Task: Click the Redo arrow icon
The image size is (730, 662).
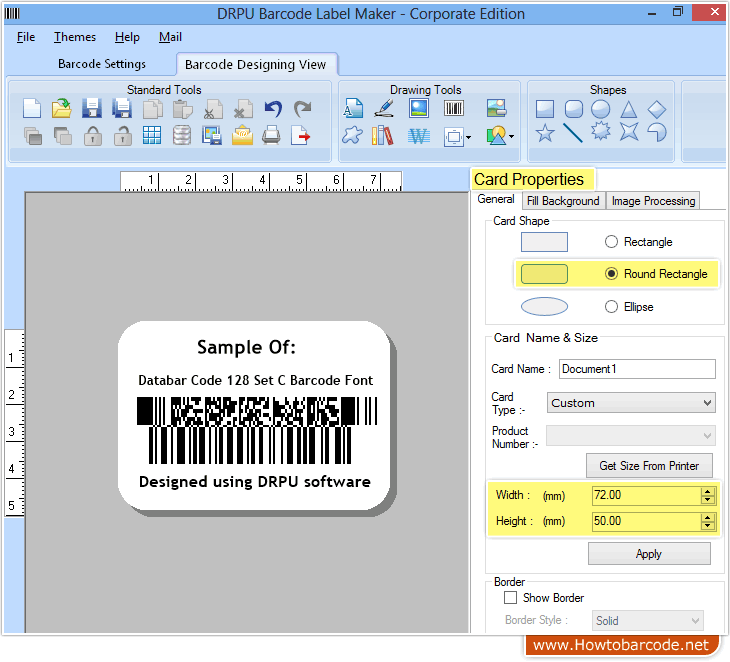Action: coord(303,109)
